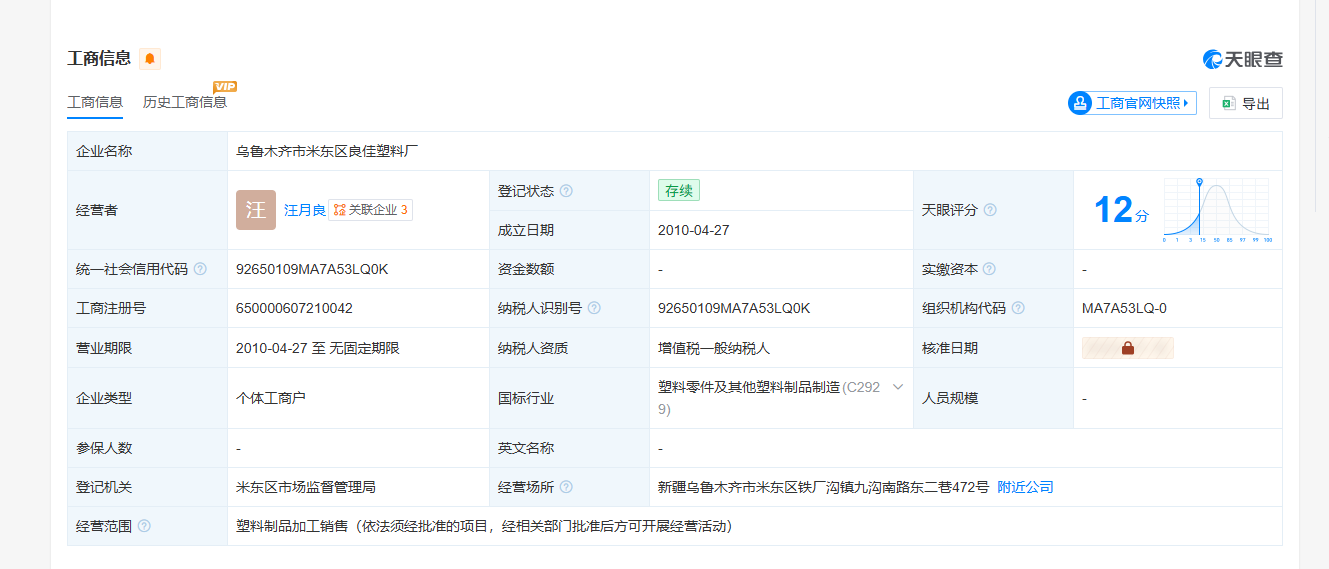
Task: Open help icon next to 登记状态
Action: coord(566,191)
